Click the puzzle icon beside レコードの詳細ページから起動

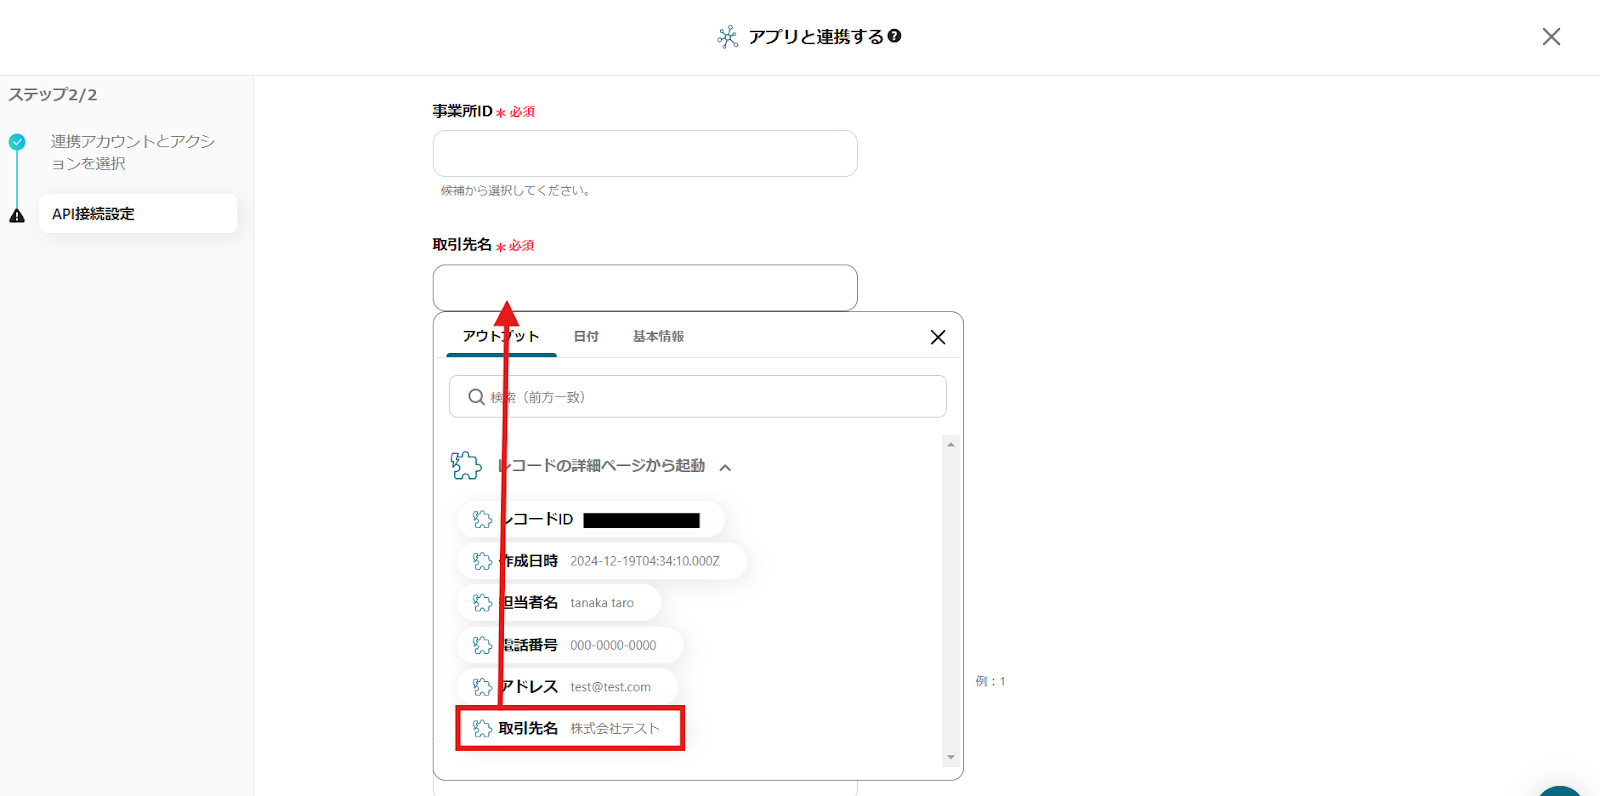click(466, 465)
